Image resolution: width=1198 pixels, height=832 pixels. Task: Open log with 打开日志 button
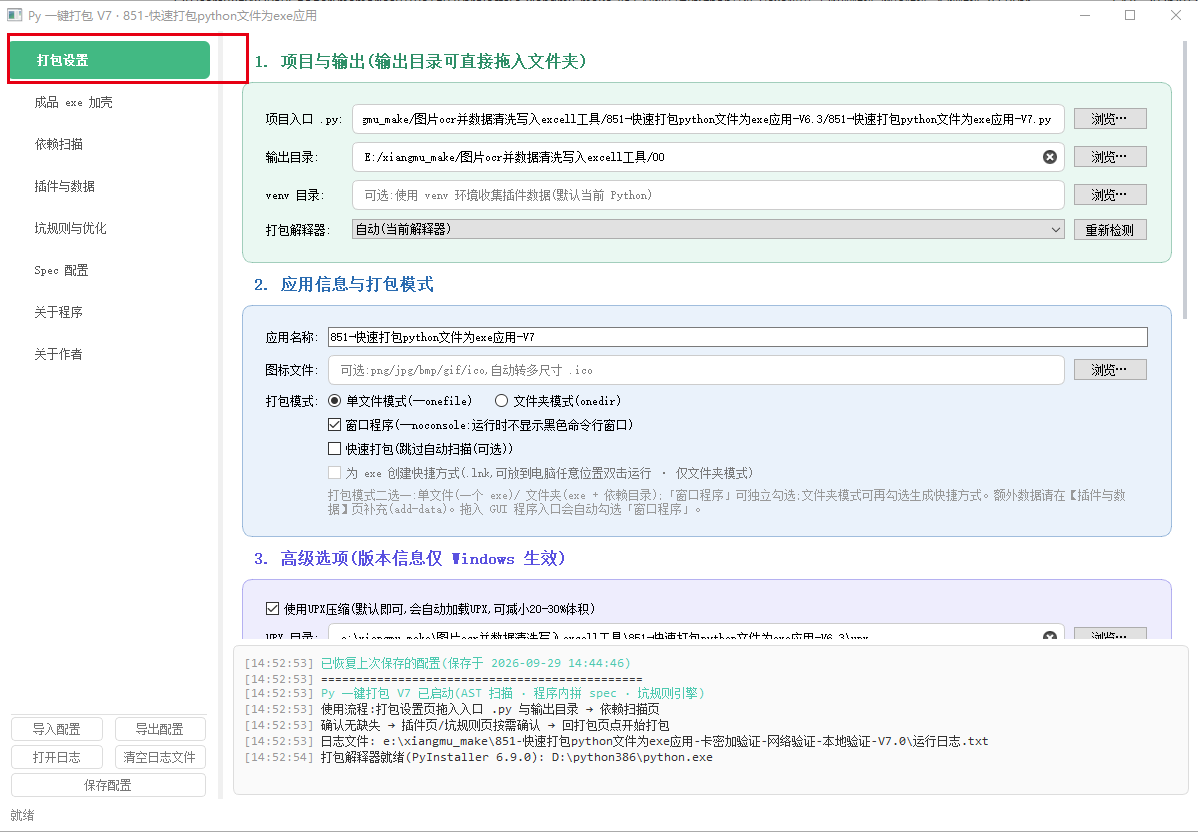tap(57, 757)
